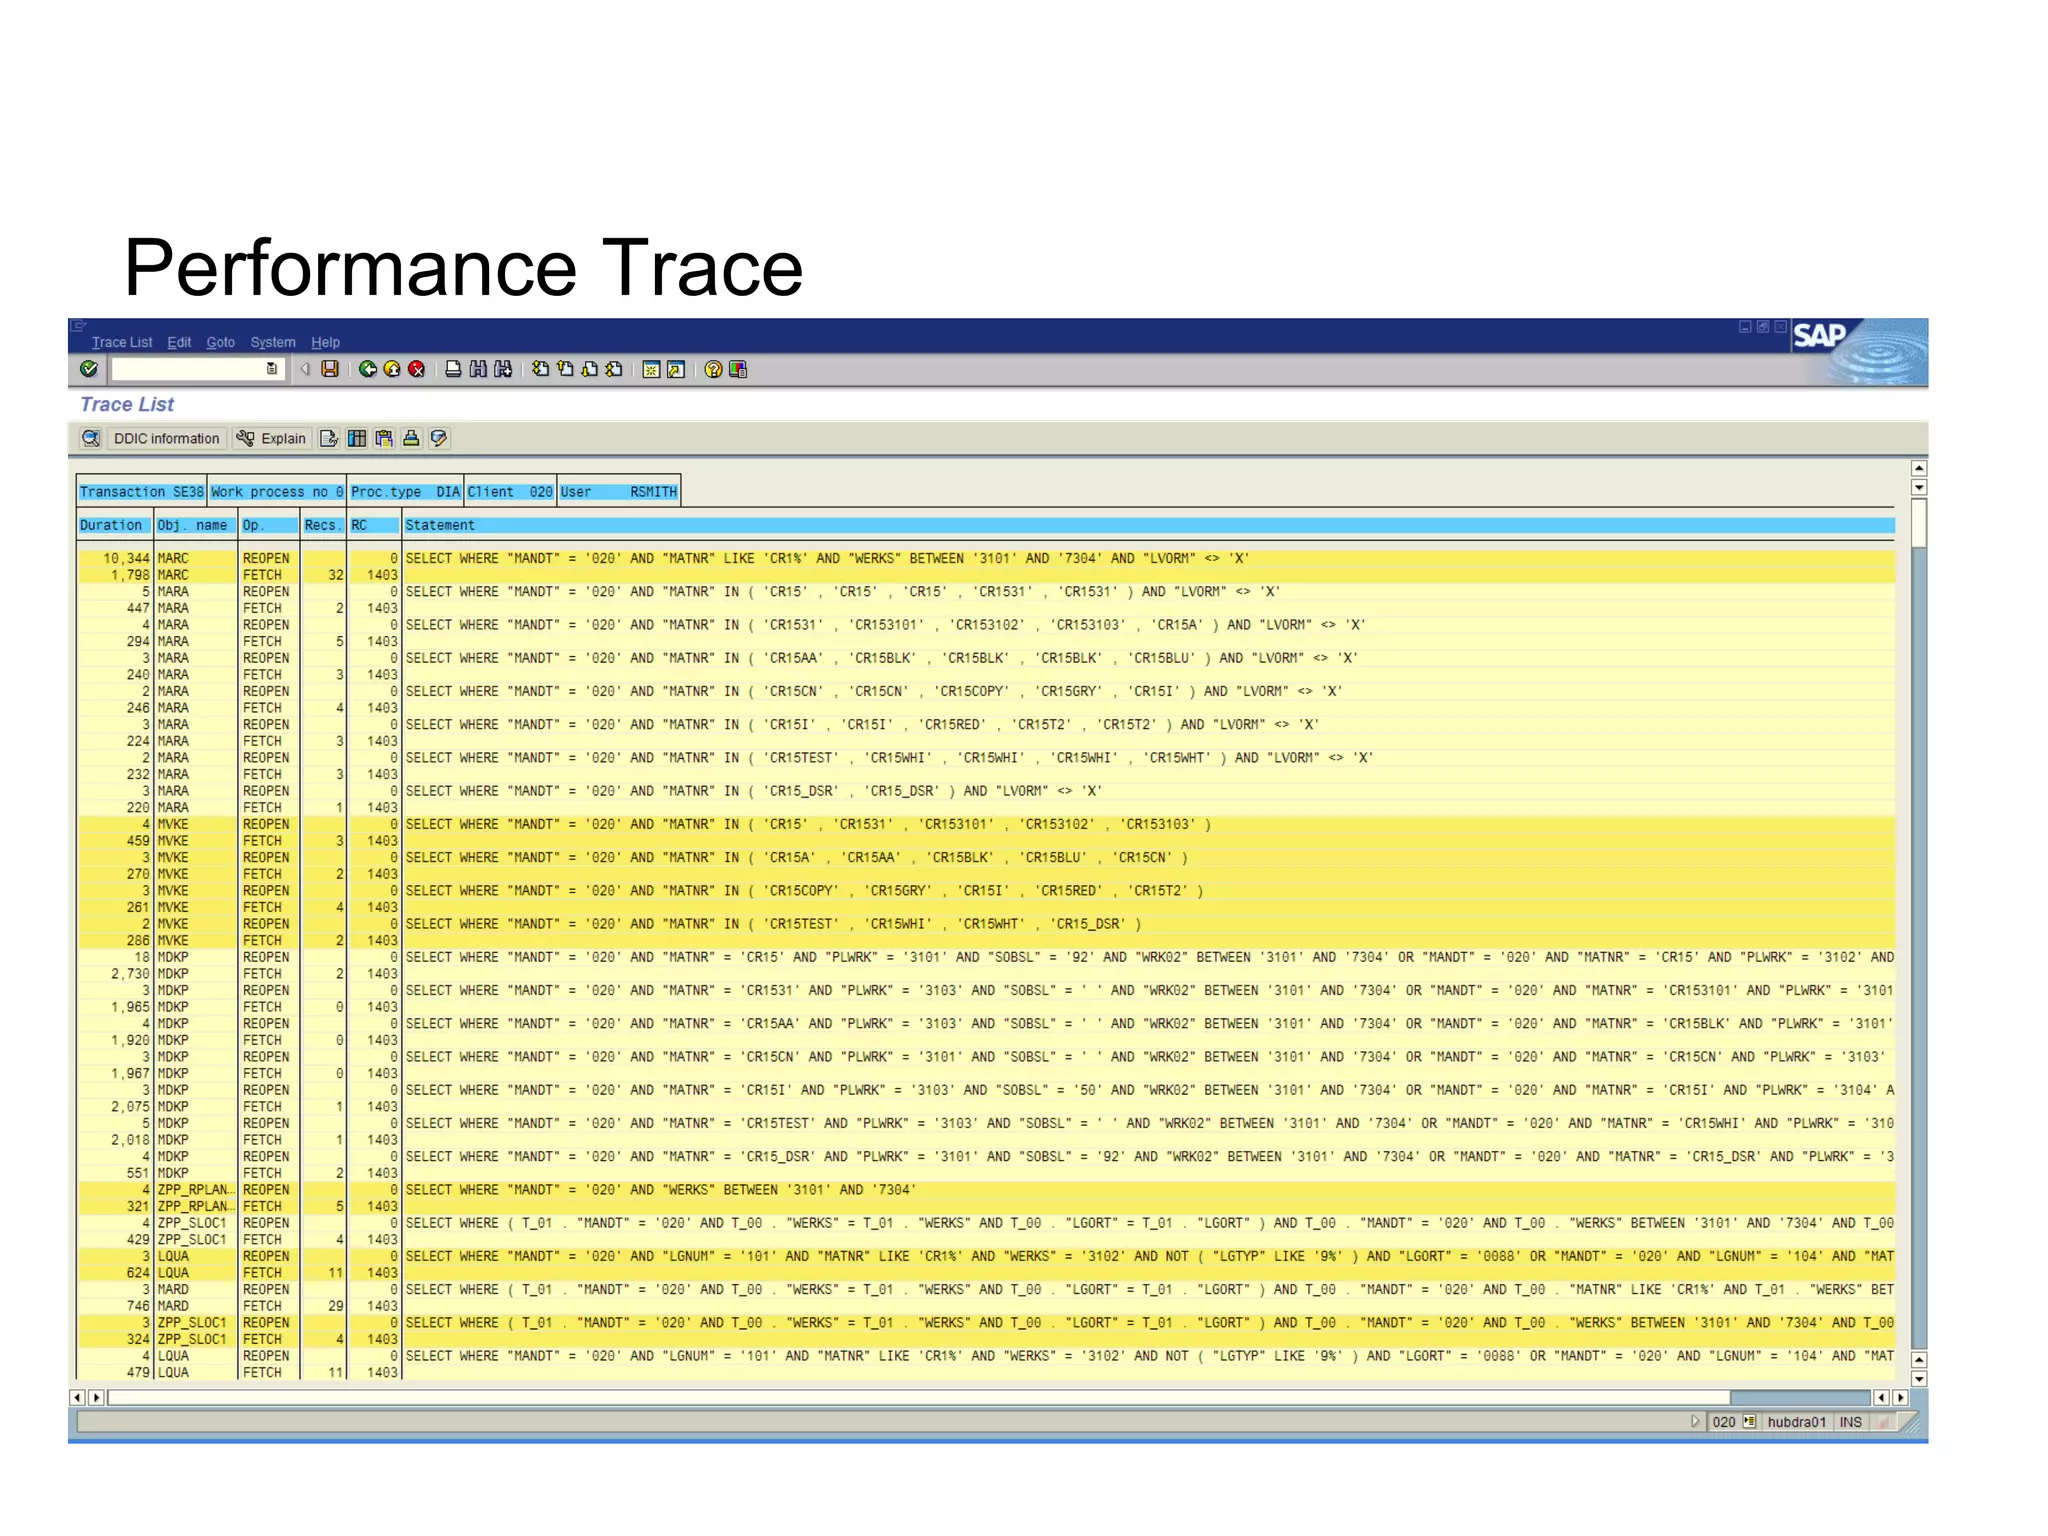Click the horizontal scrollbar far-right arrow
This screenshot has width=2048, height=1536.
pyautogui.click(x=1900, y=1397)
